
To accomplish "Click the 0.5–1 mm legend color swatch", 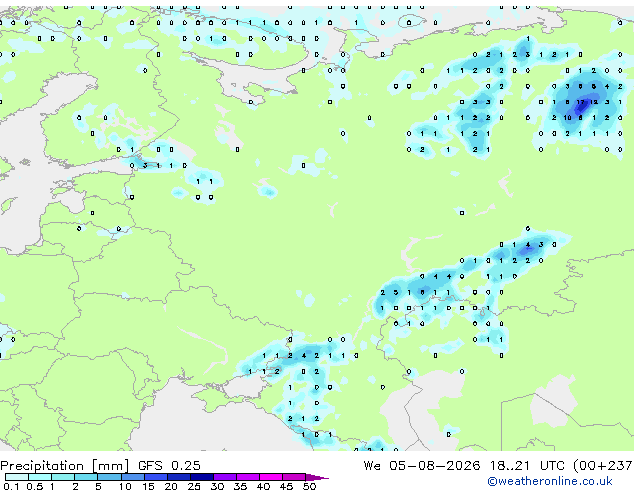I will (40, 477).
